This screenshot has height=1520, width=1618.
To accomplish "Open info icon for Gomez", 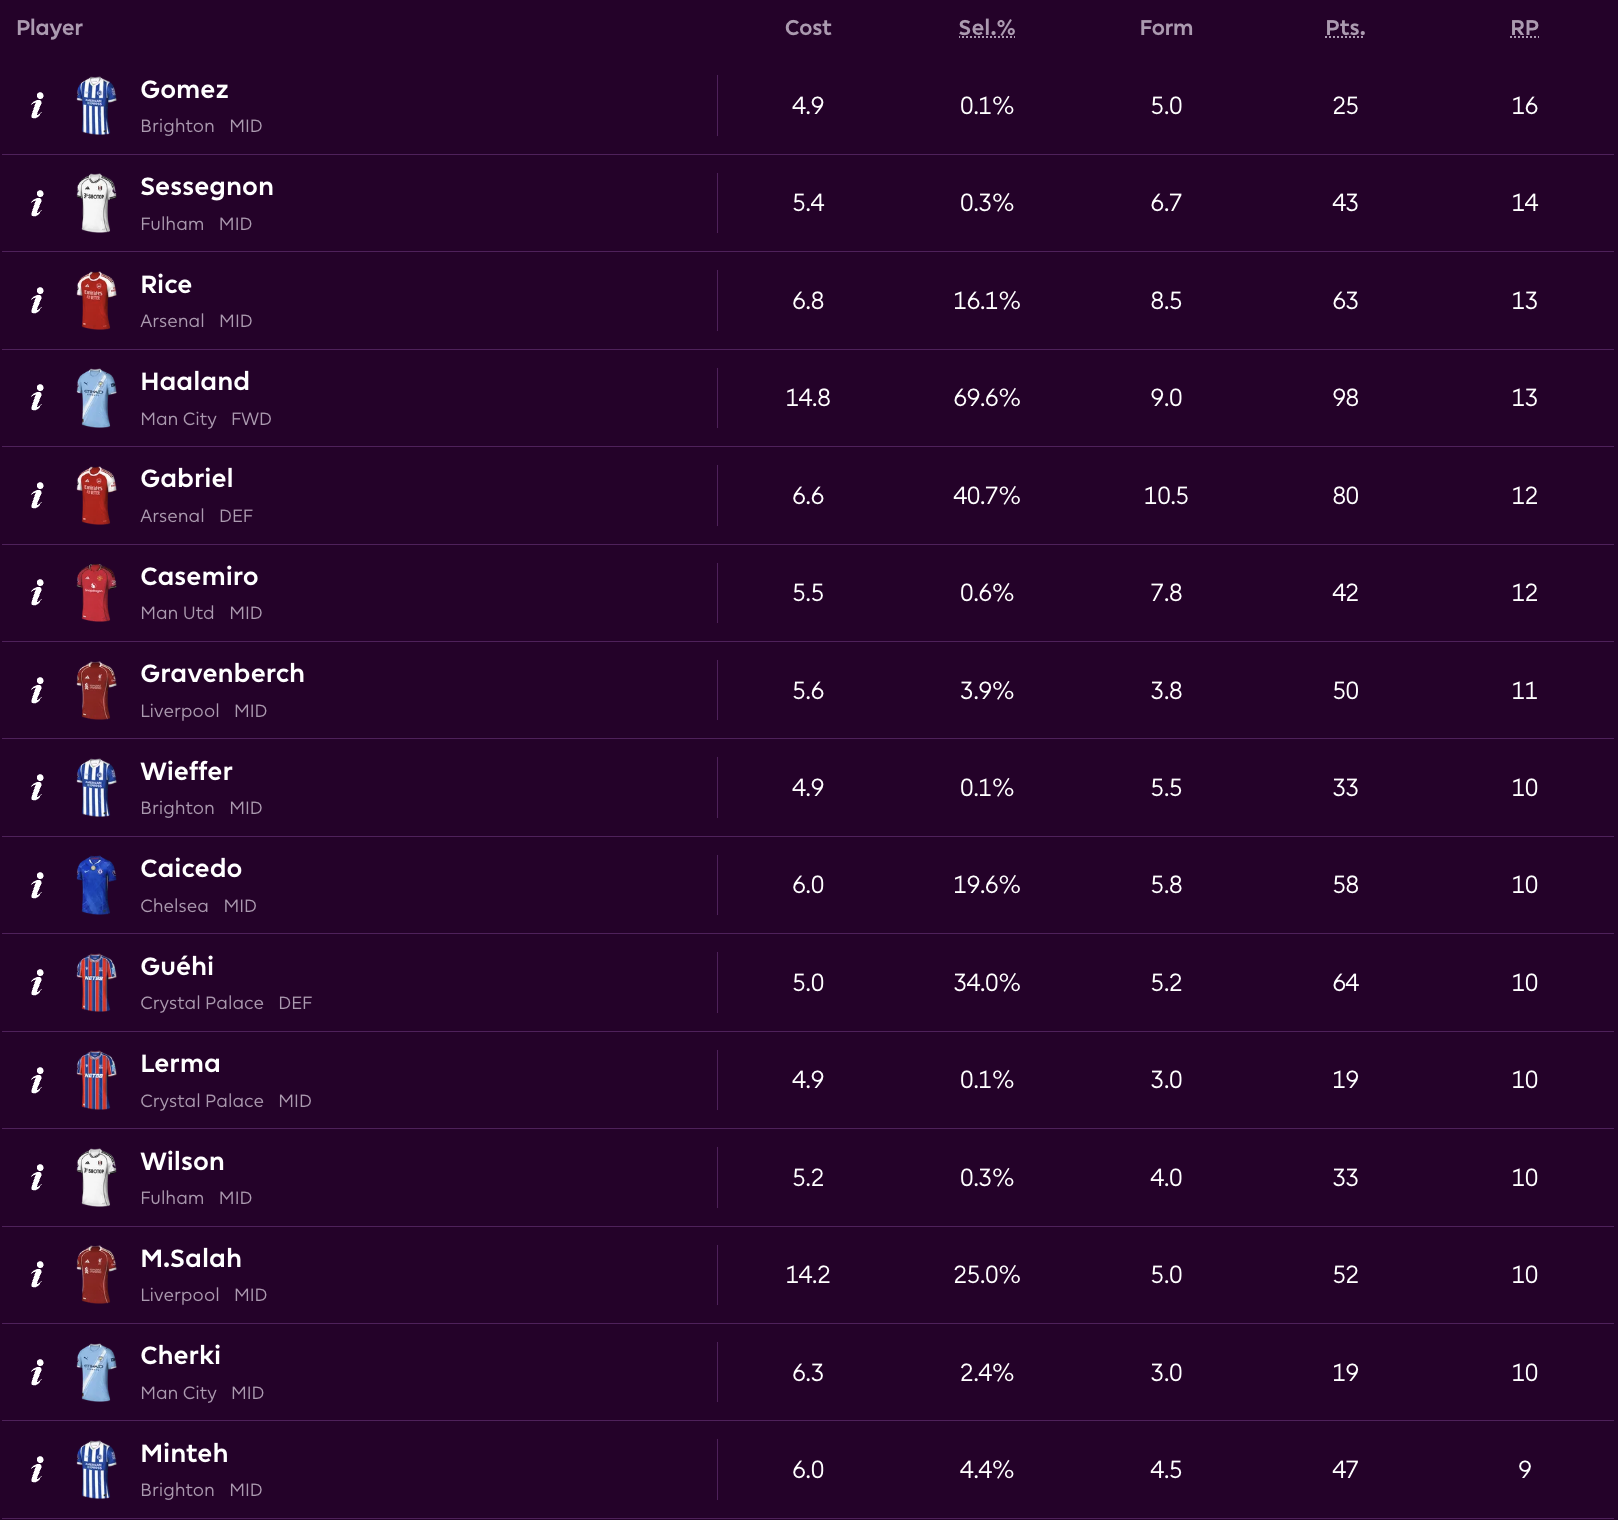I will tap(37, 106).
